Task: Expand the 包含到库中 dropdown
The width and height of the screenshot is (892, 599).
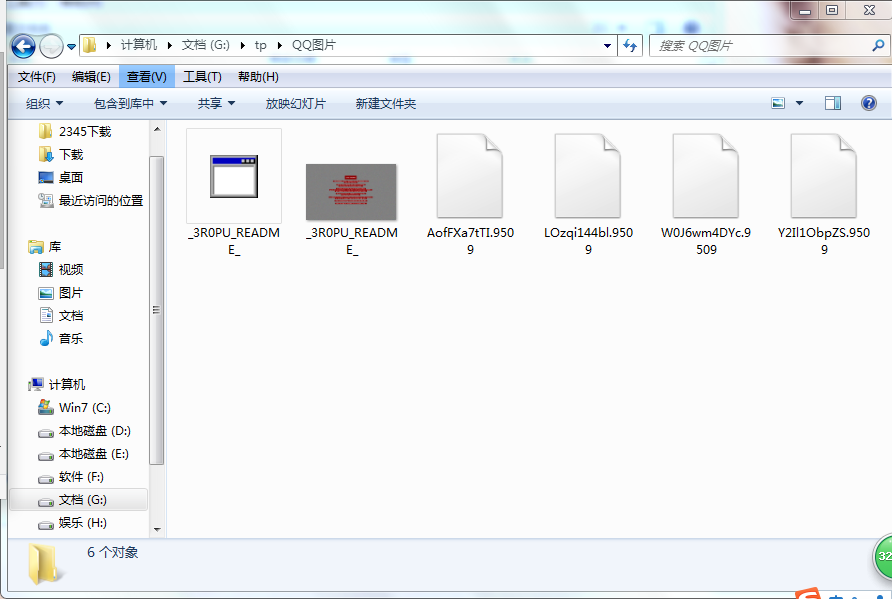Action: (x=130, y=104)
